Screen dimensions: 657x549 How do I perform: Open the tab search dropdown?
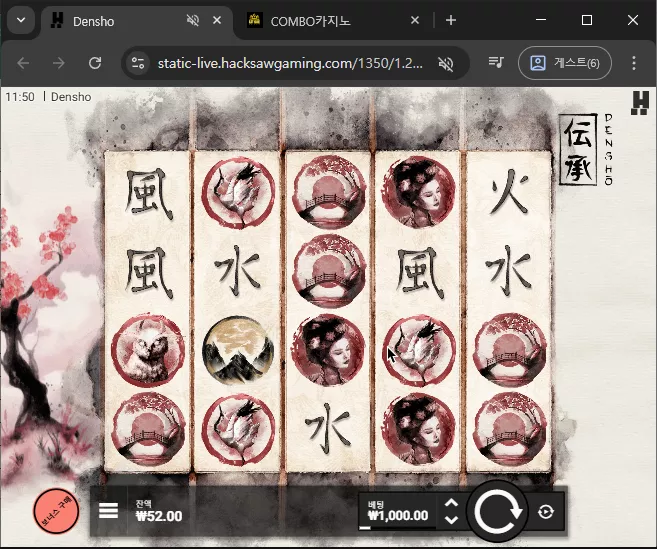[21, 20]
